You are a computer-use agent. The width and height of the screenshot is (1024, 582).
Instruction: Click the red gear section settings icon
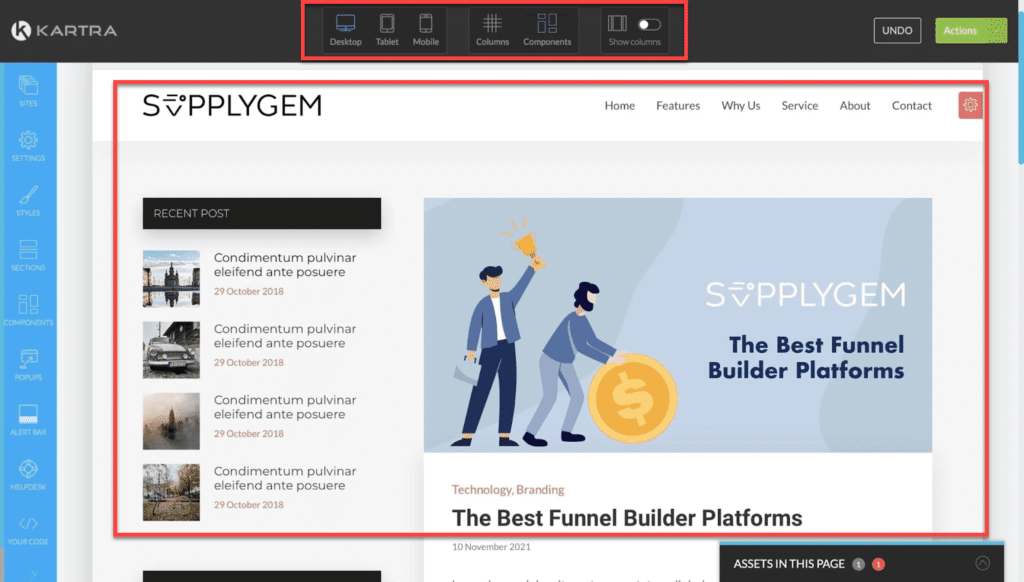click(970, 105)
